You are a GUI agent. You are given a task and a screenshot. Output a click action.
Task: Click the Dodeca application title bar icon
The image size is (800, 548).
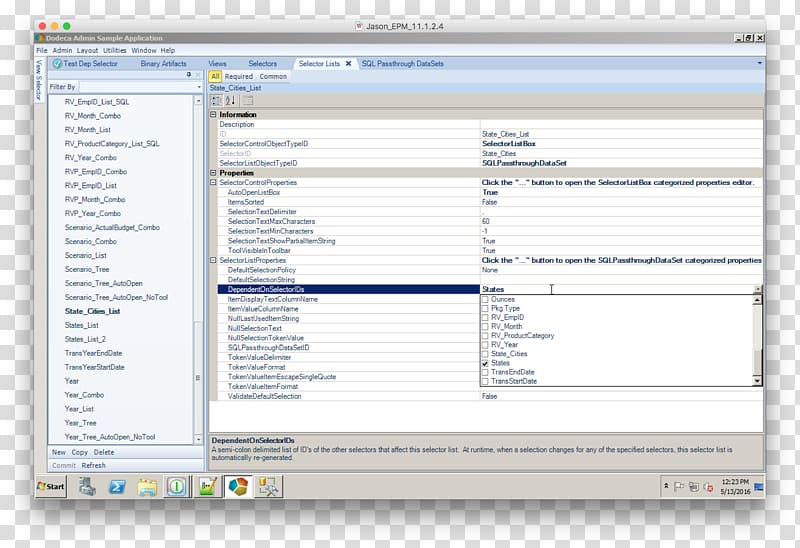click(x=40, y=38)
